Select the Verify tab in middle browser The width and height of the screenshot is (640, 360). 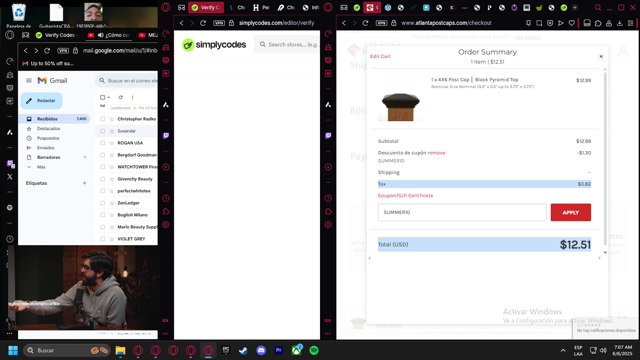click(206, 7)
